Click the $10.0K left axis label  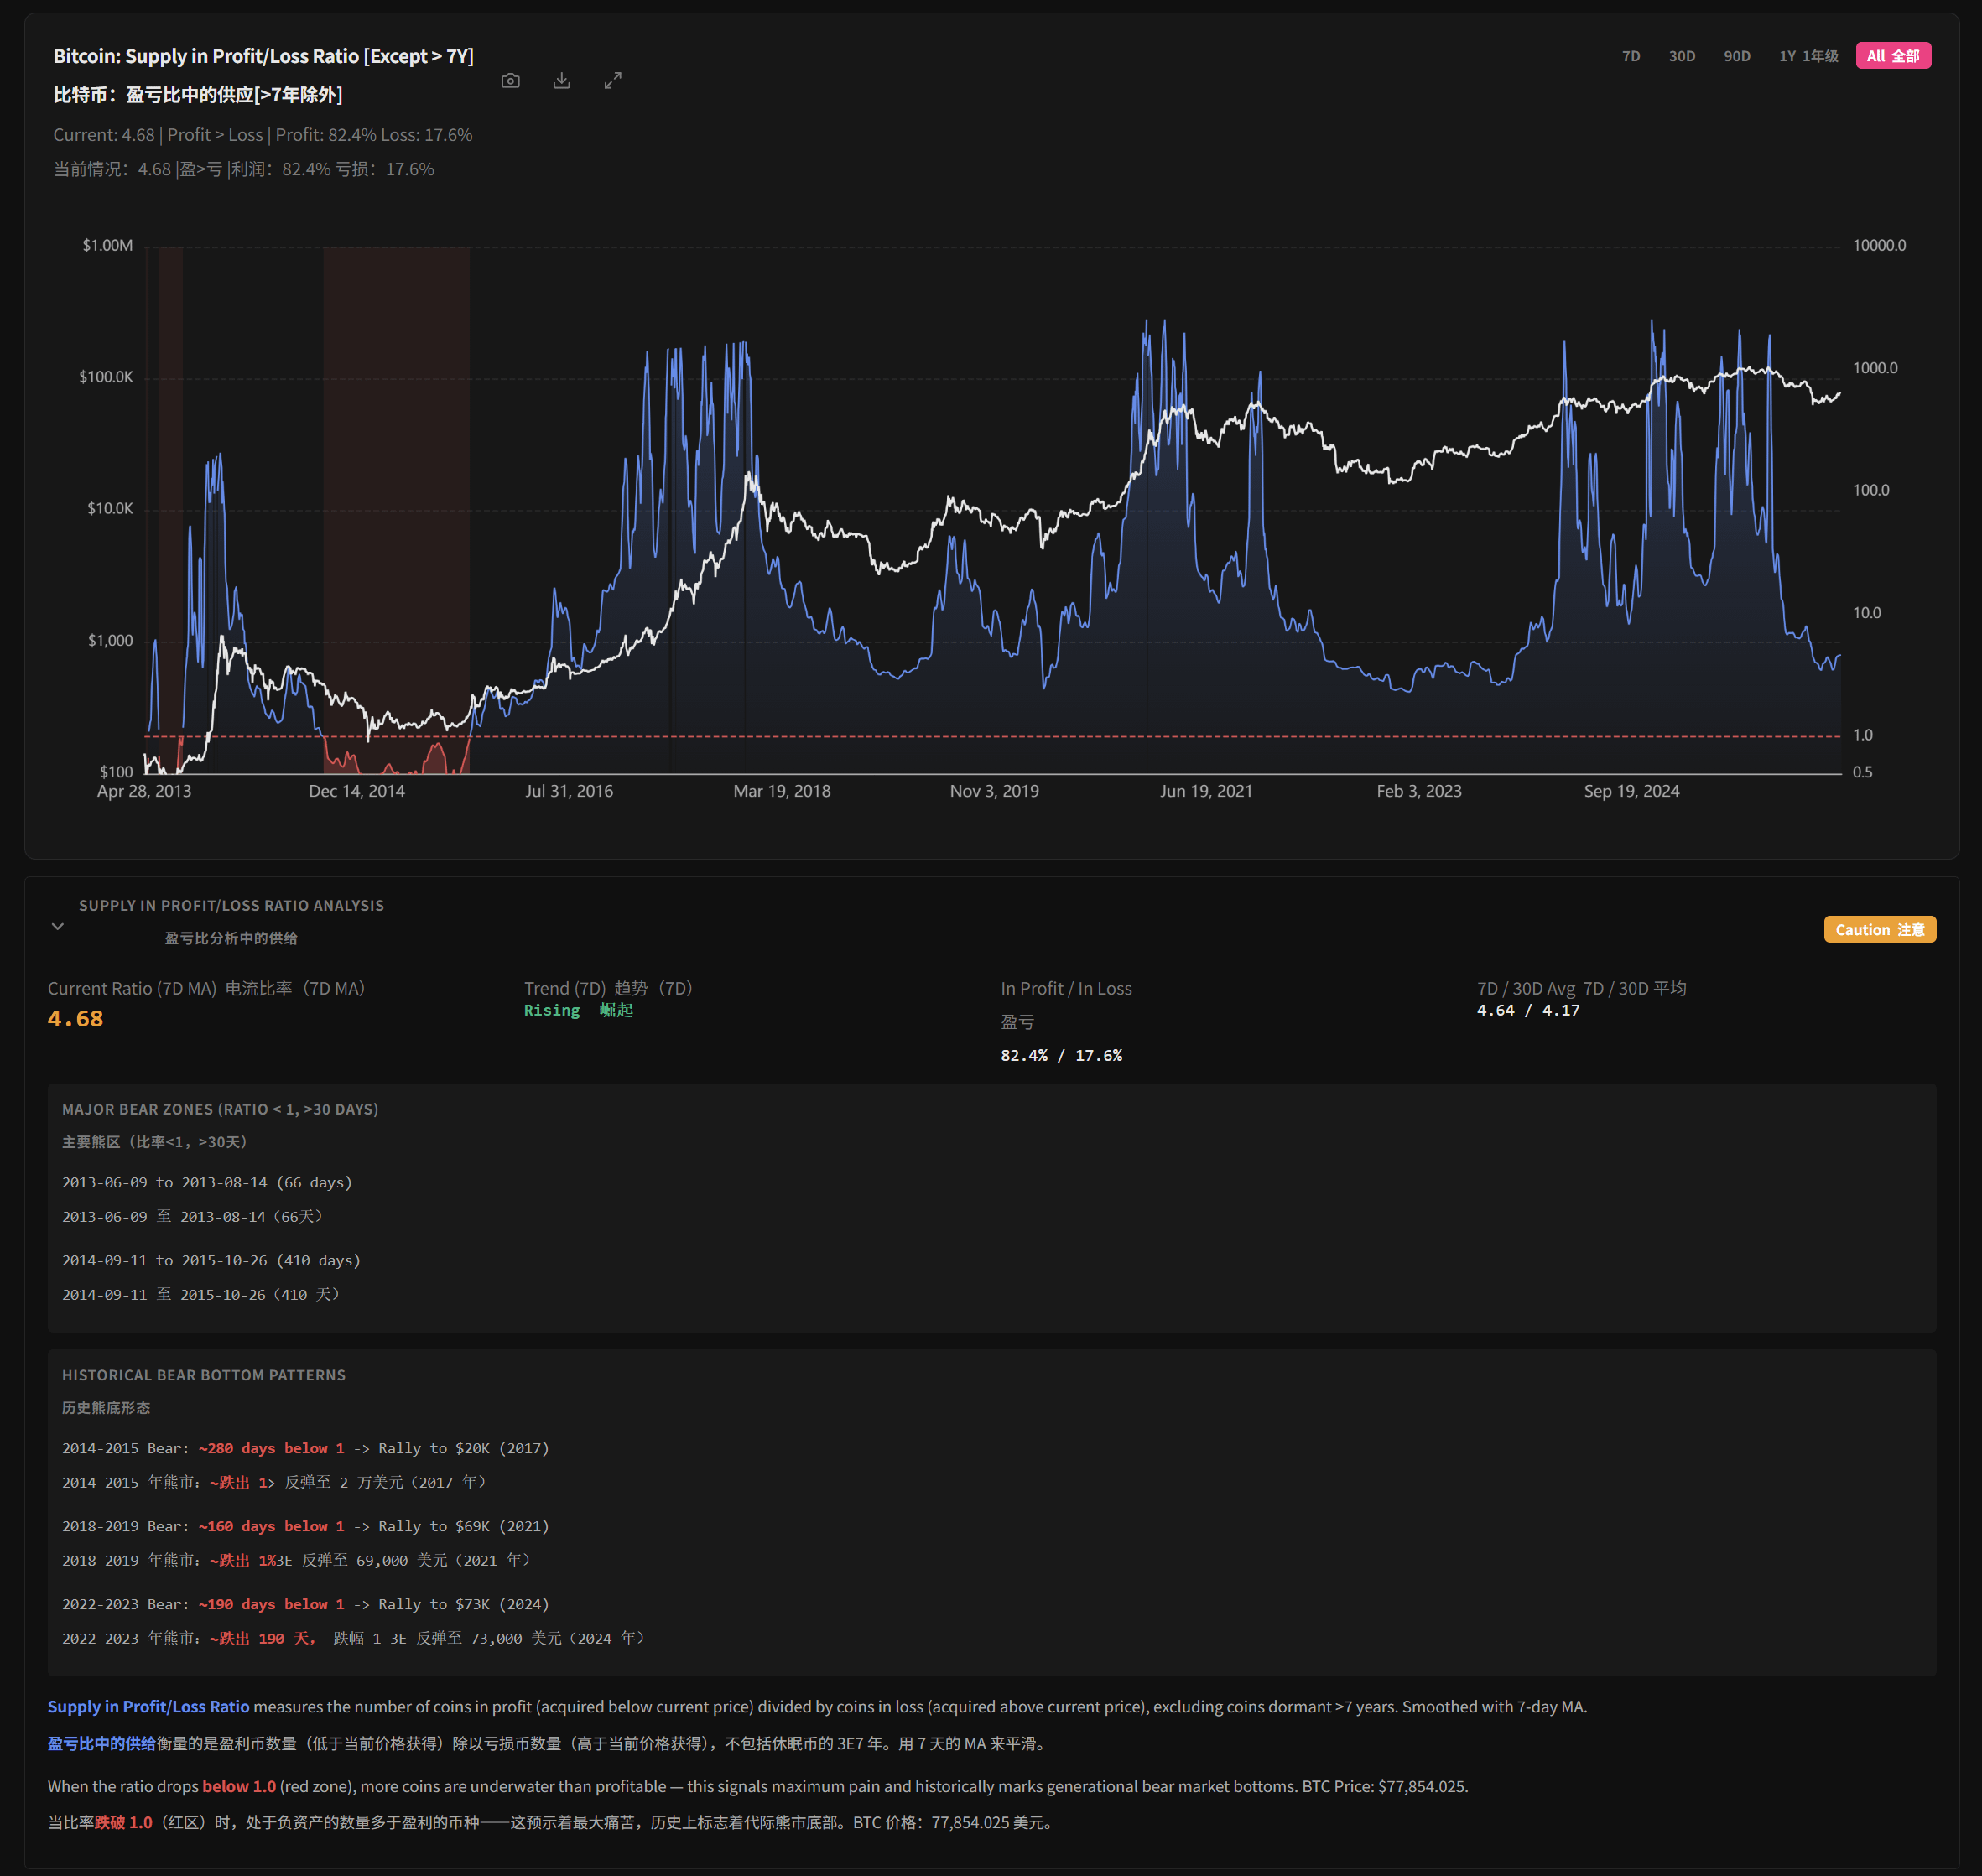click(x=110, y=509)
